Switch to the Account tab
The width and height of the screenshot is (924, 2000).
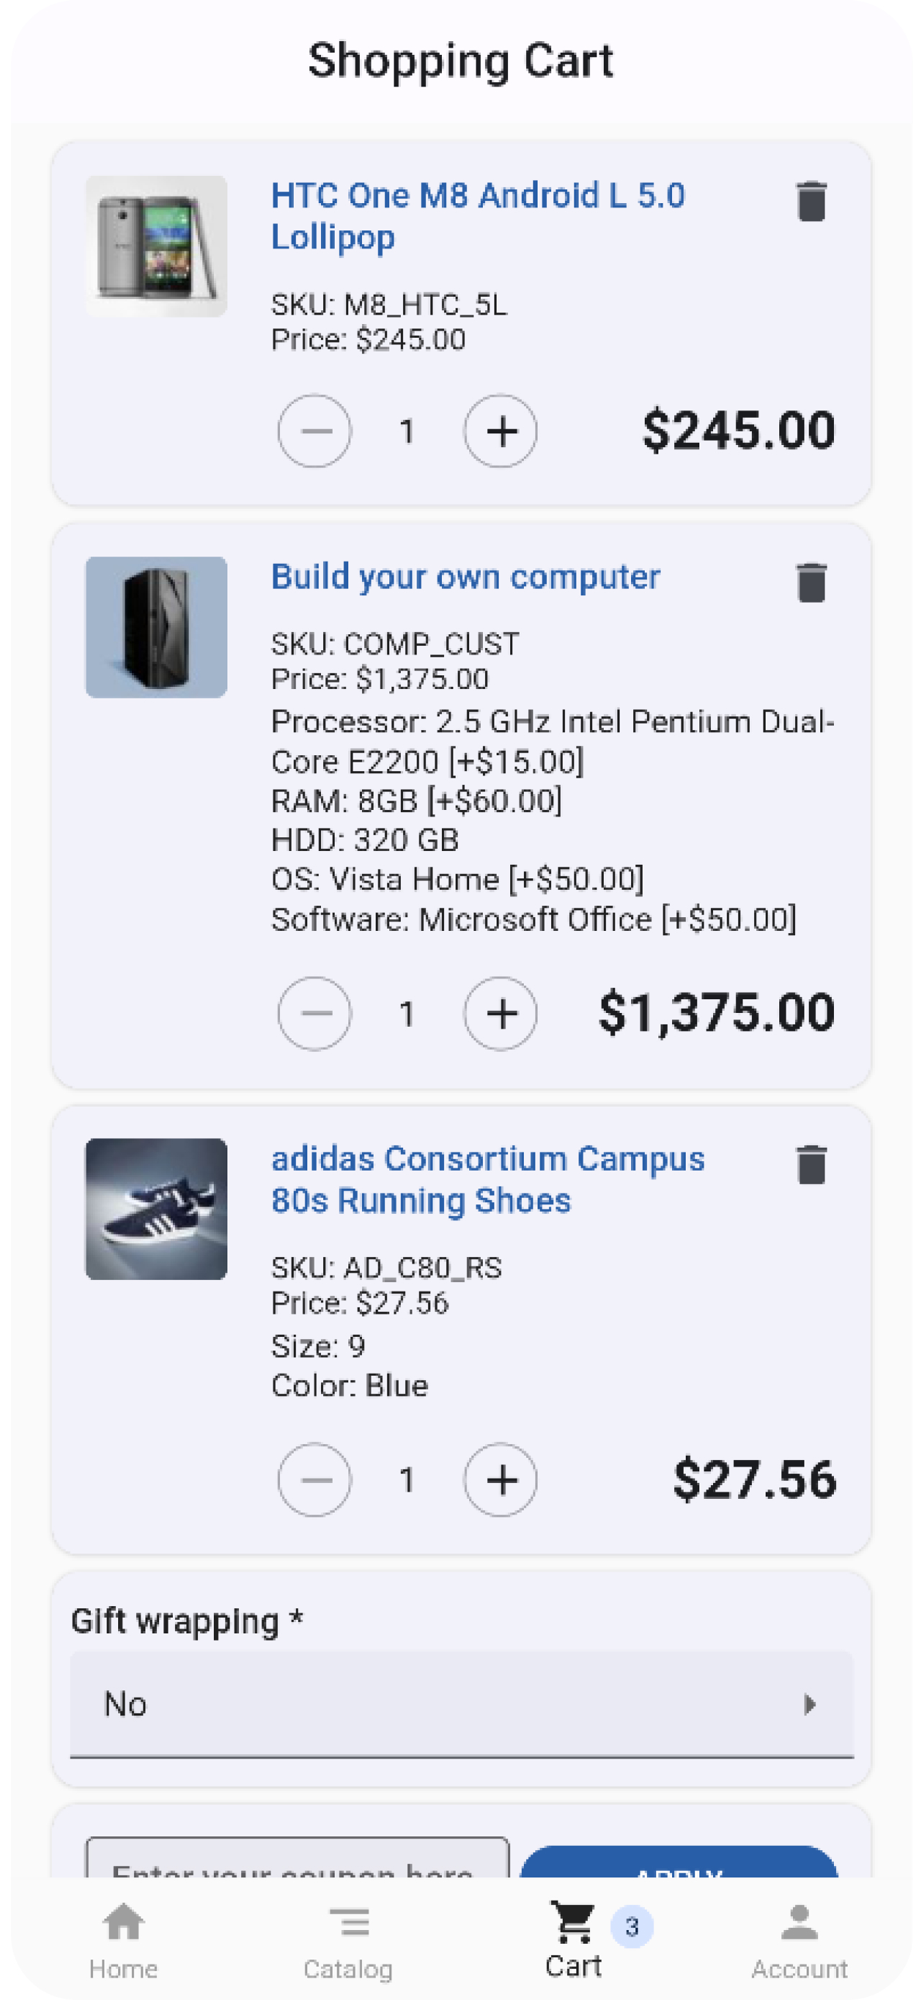[x=799, y=1940]
